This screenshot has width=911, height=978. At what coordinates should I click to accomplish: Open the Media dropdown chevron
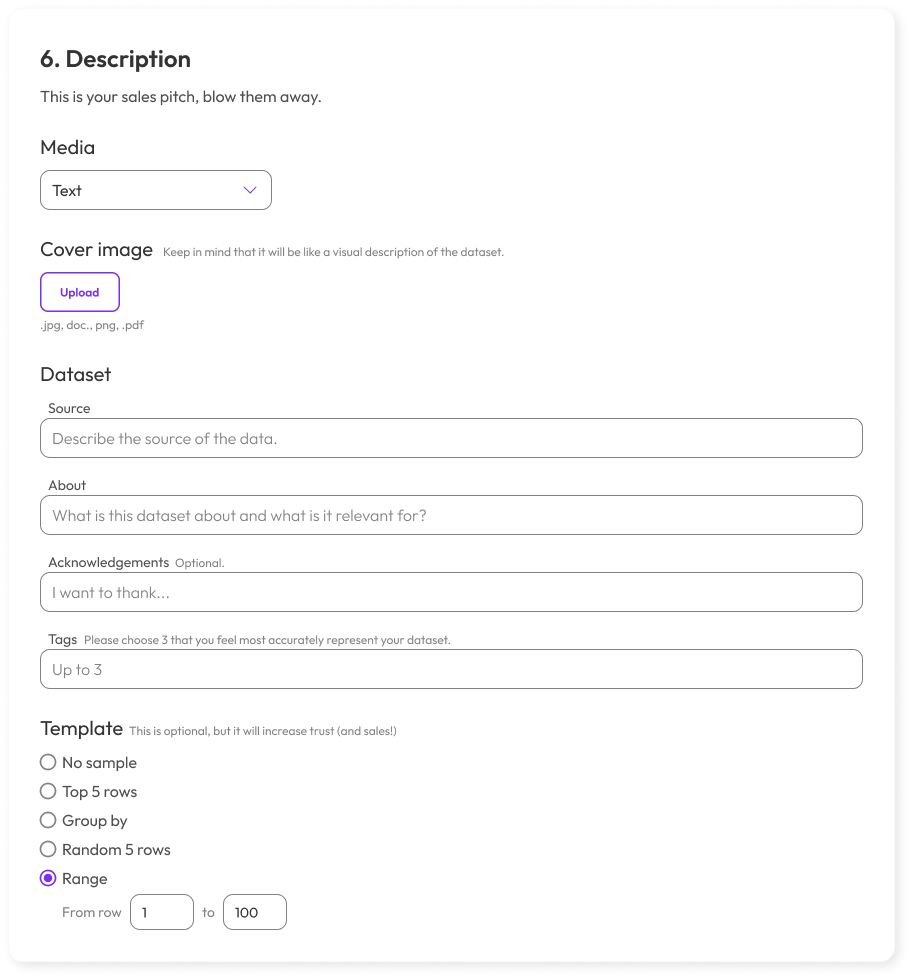click(x=250, y=190)
